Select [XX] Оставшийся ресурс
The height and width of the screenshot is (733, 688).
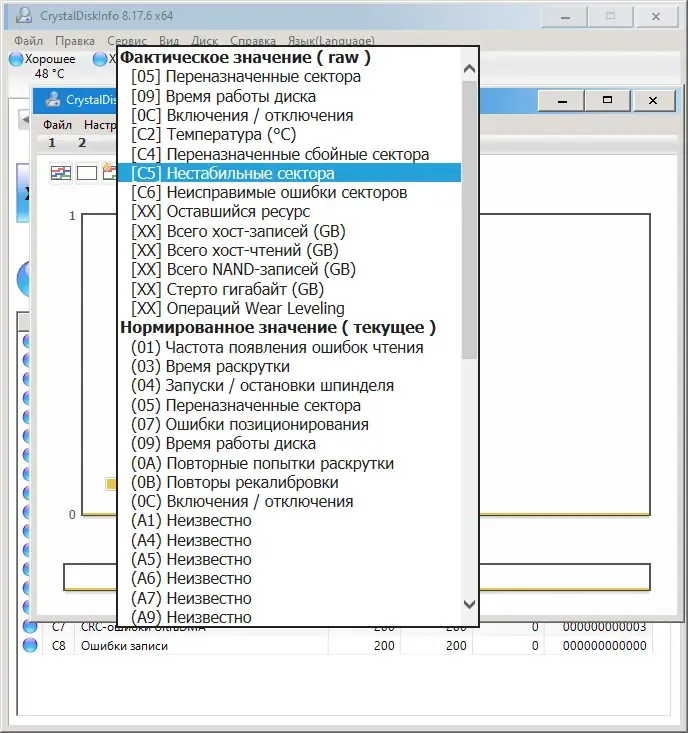(289, 212)
